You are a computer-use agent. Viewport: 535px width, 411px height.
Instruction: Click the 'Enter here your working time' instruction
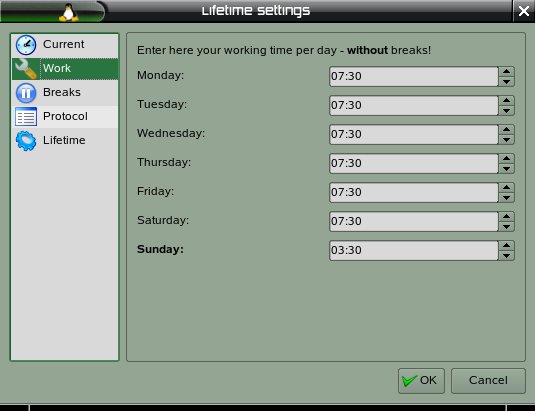[x=284, y=50]
